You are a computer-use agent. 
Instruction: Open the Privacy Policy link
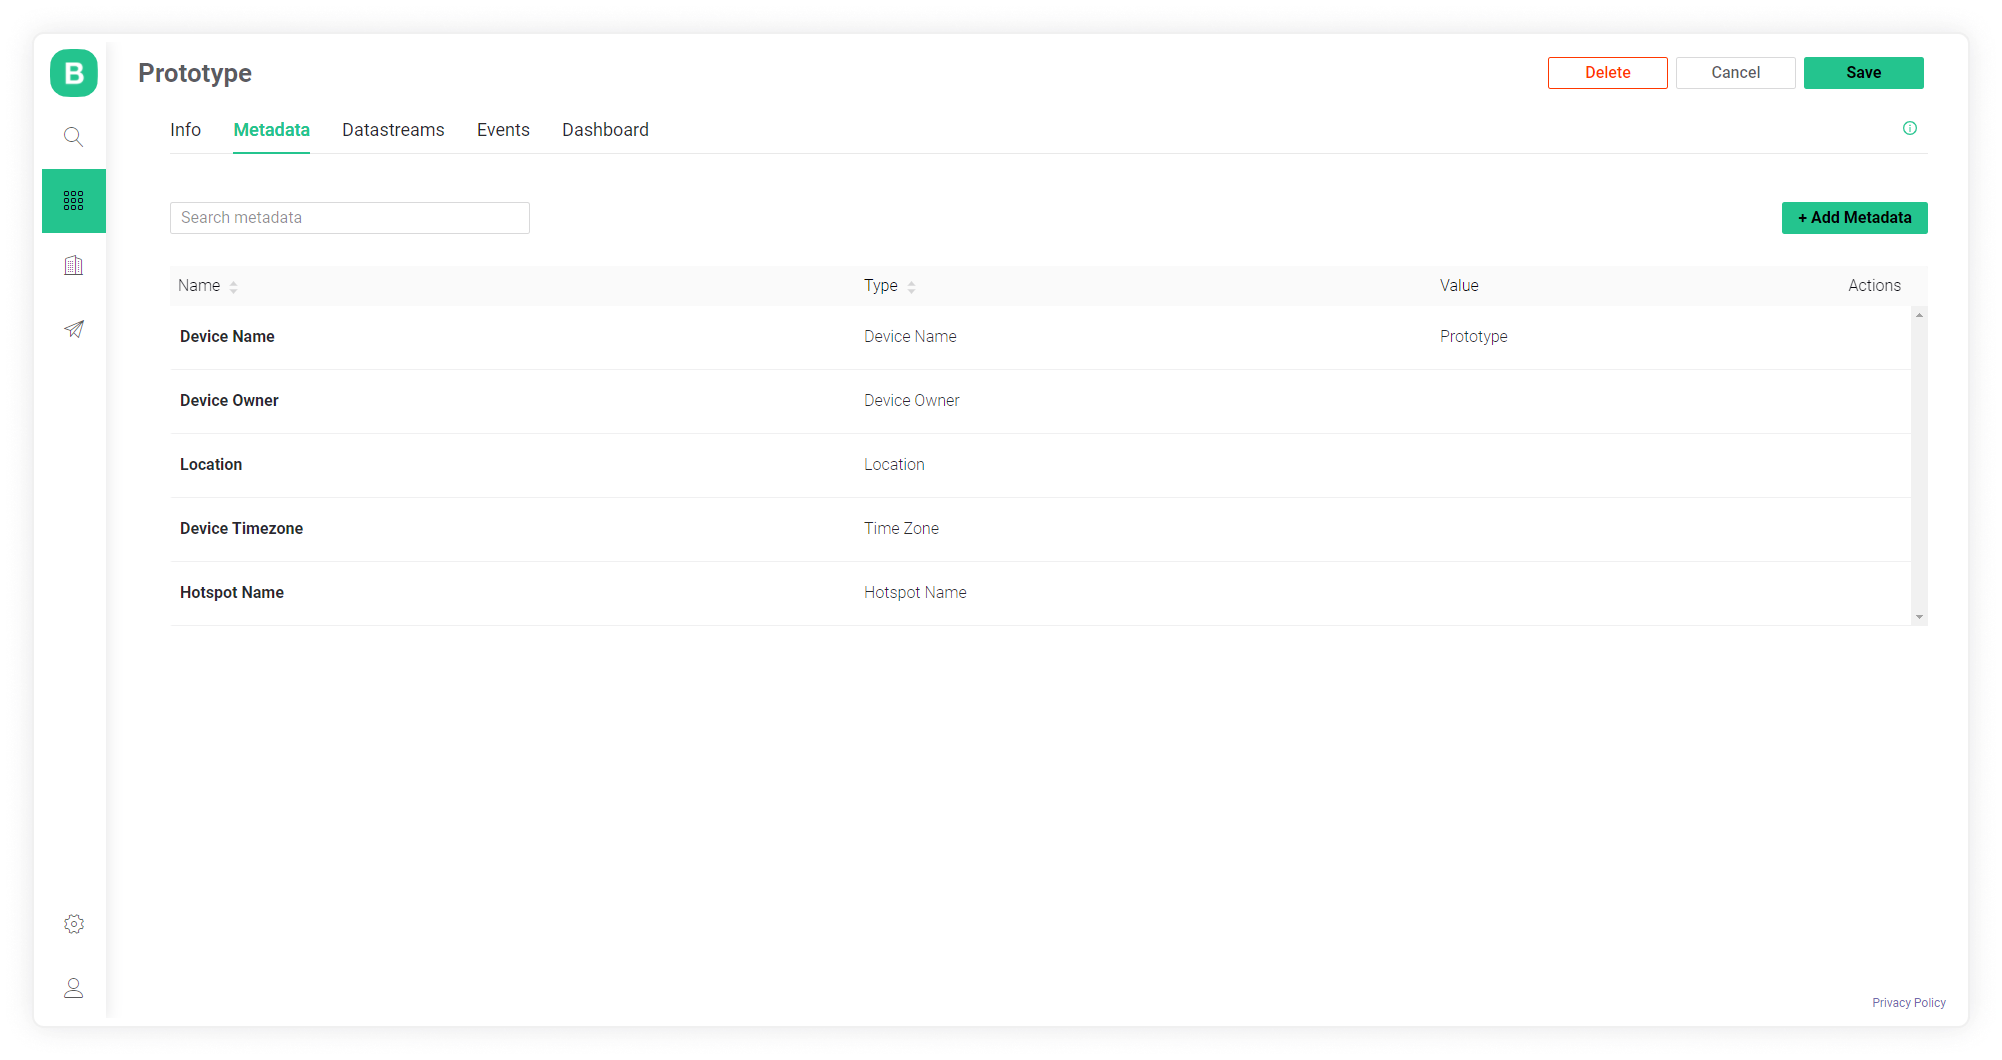pyautogui.click(x=1908, y=1003)
